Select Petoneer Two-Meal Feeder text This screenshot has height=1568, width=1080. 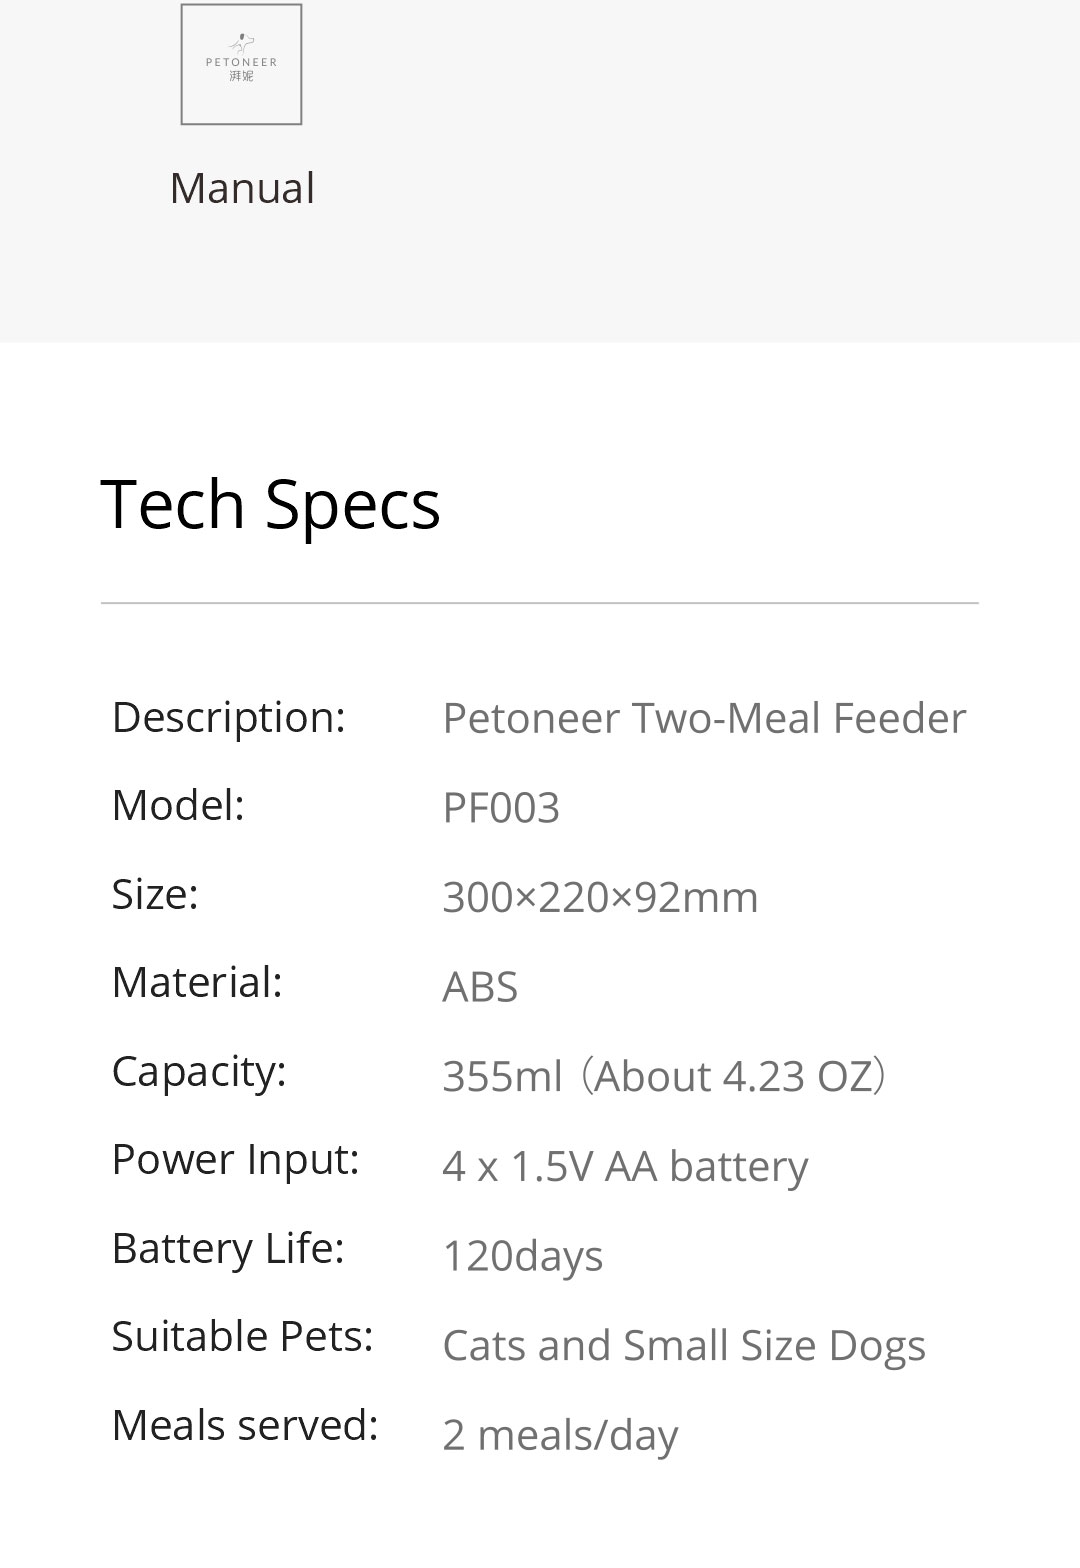tap(704, 718)
